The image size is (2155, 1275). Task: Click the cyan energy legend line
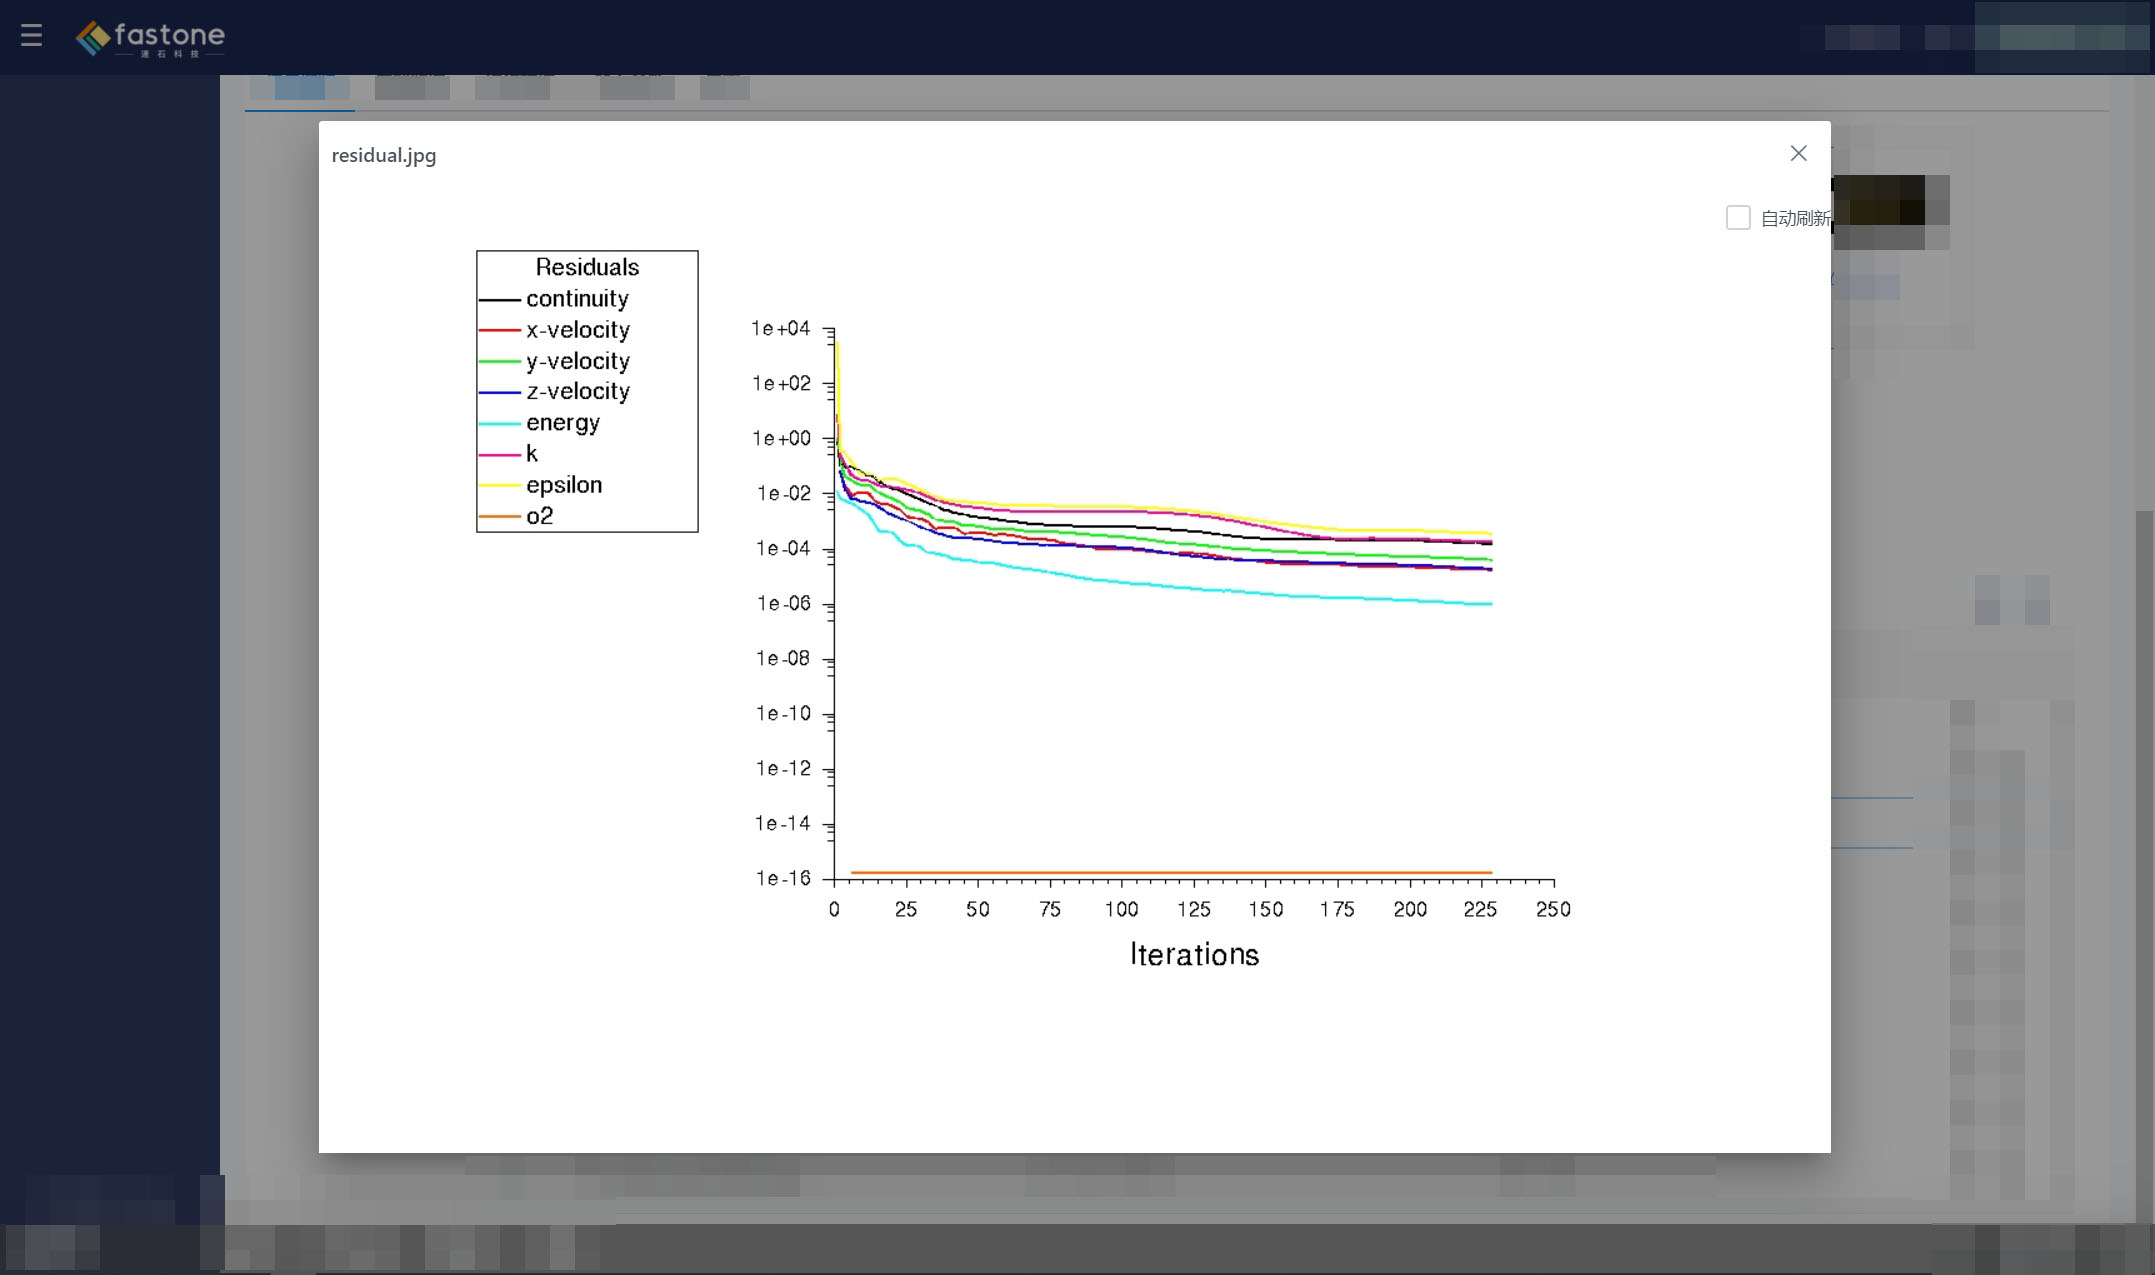pos(499,424)
